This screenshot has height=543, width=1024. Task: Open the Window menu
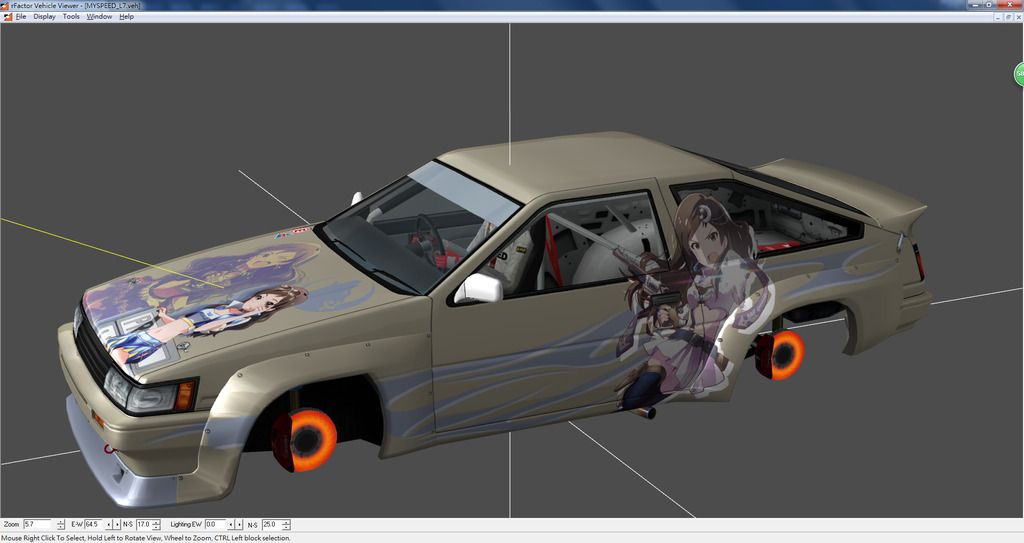99,17
